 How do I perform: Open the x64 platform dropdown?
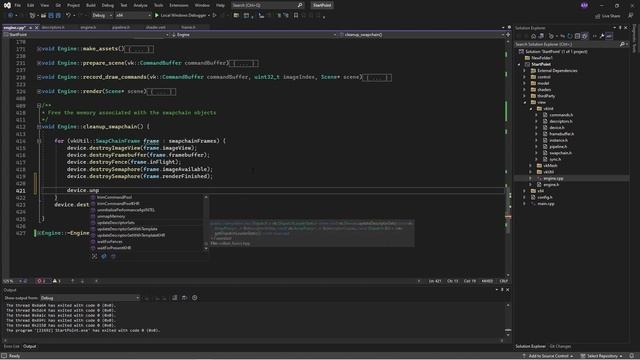(133, 16)
